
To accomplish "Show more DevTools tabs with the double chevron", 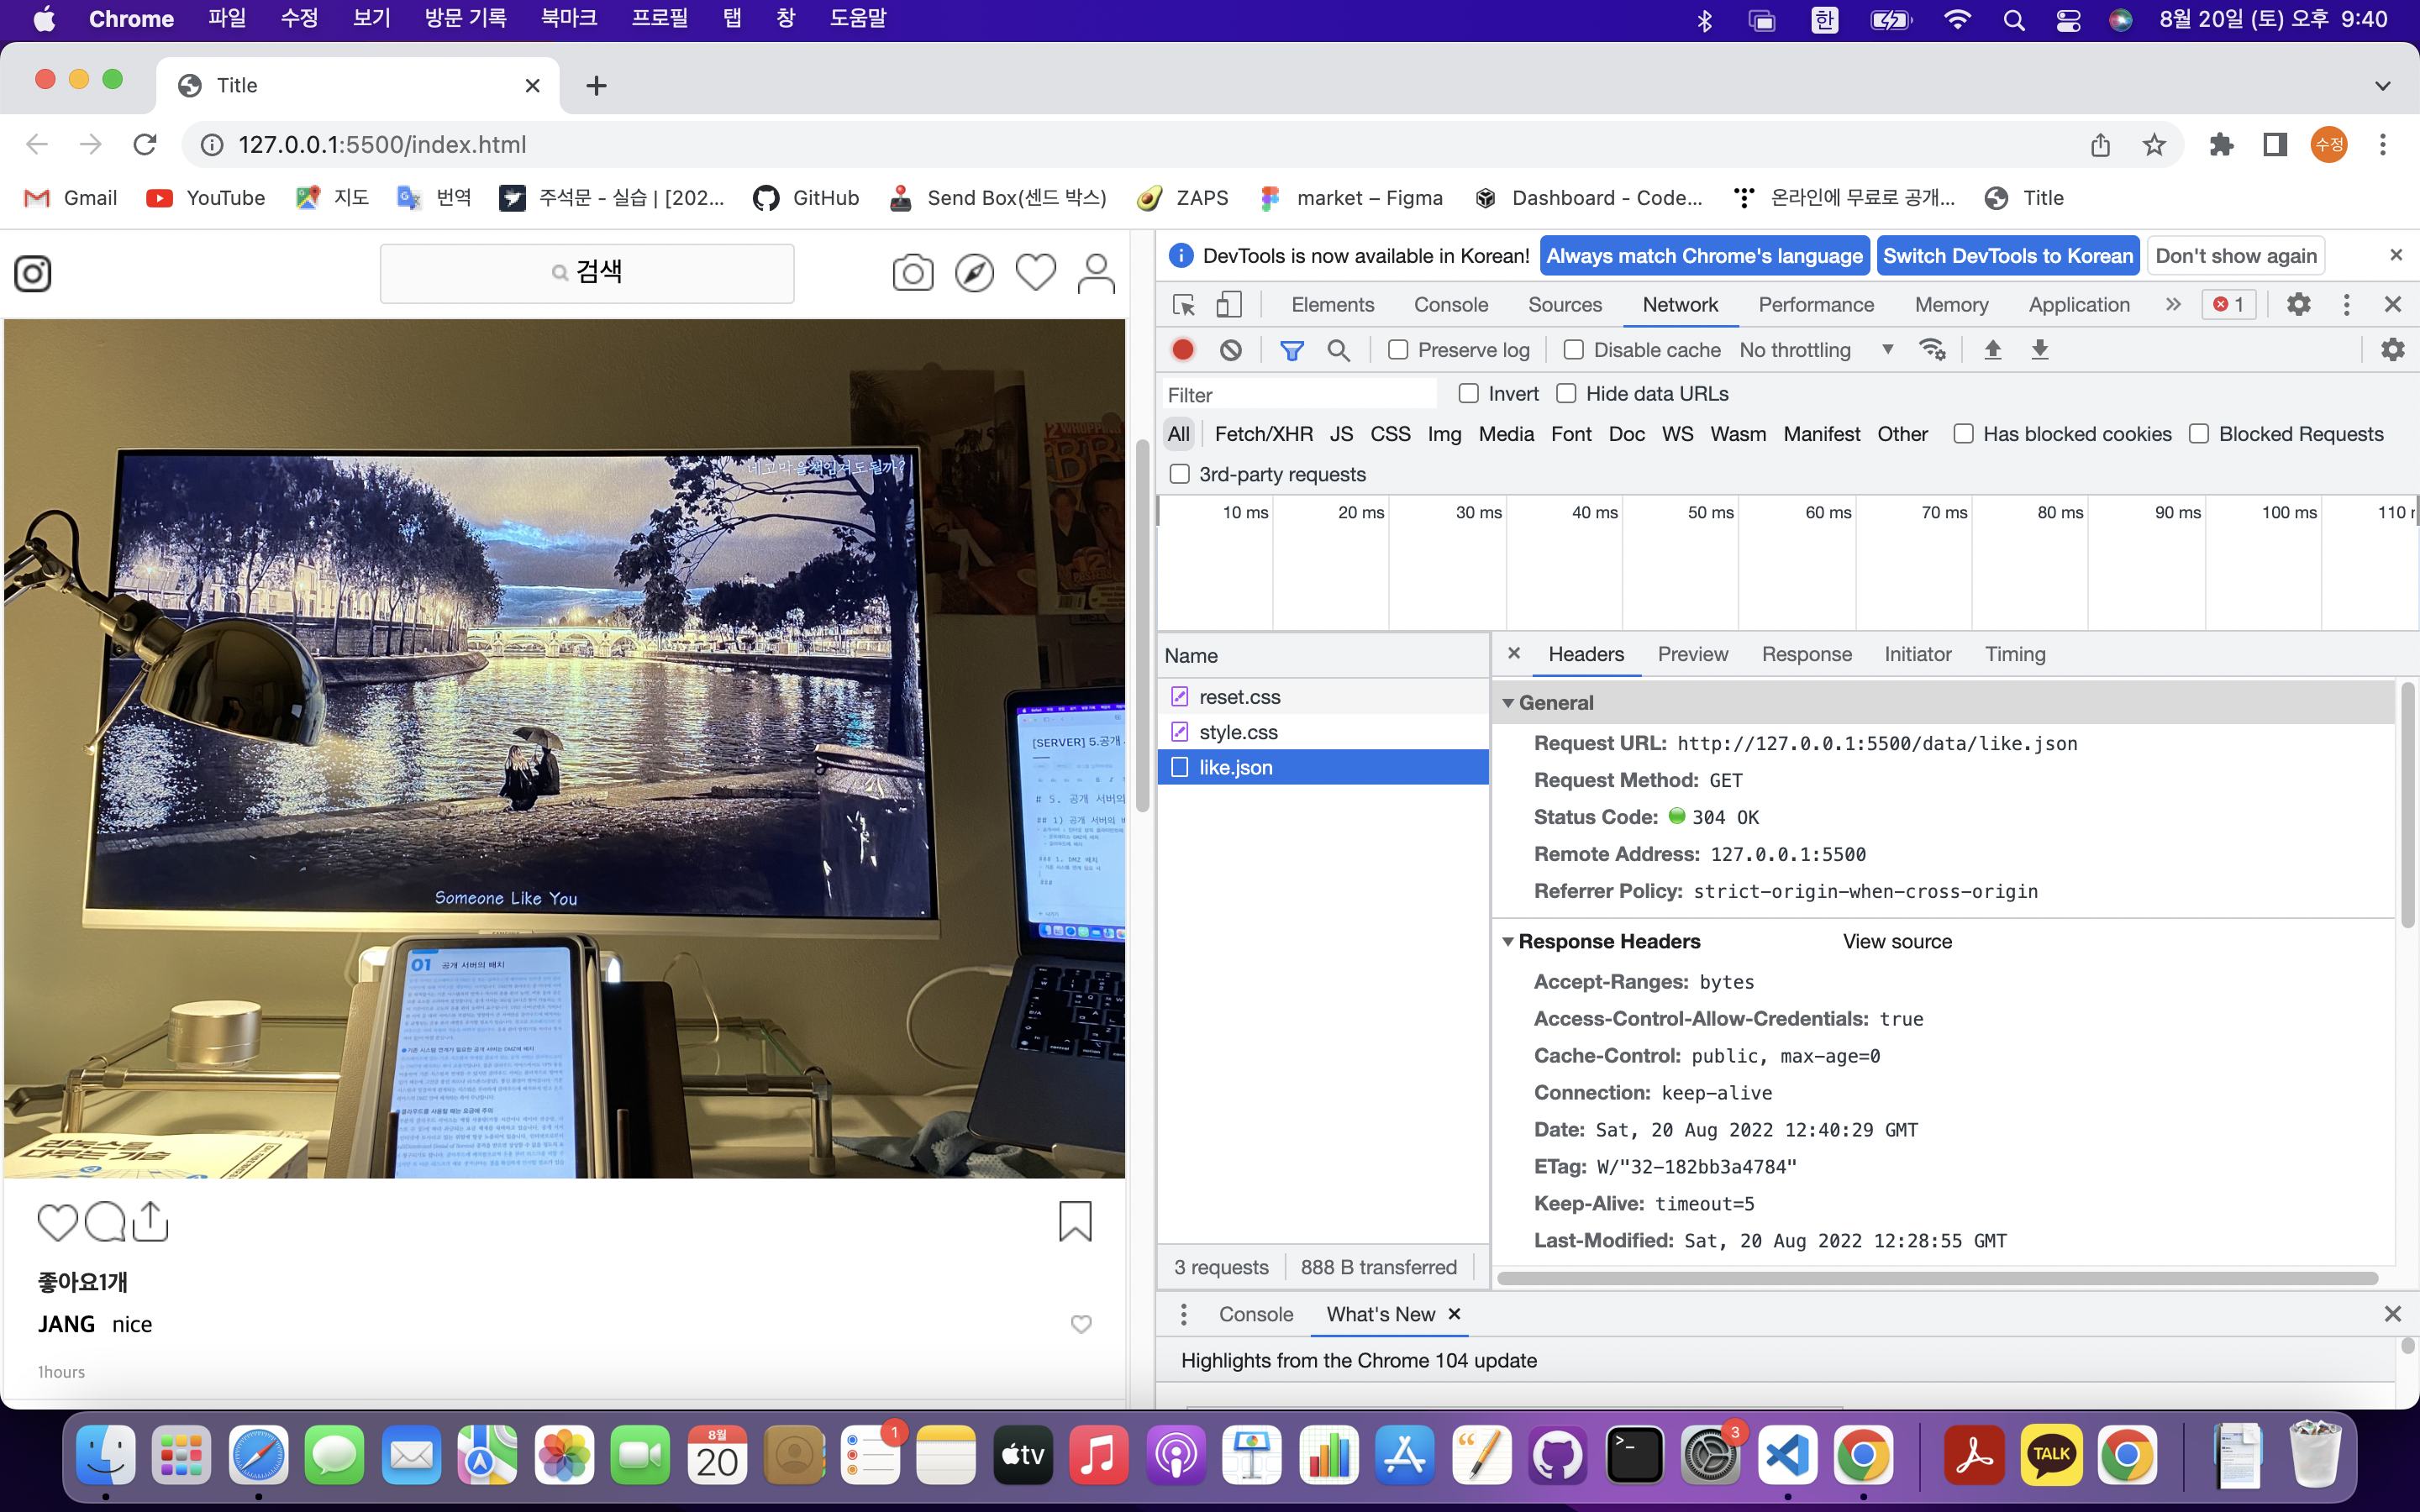I will click(2172, 304).
